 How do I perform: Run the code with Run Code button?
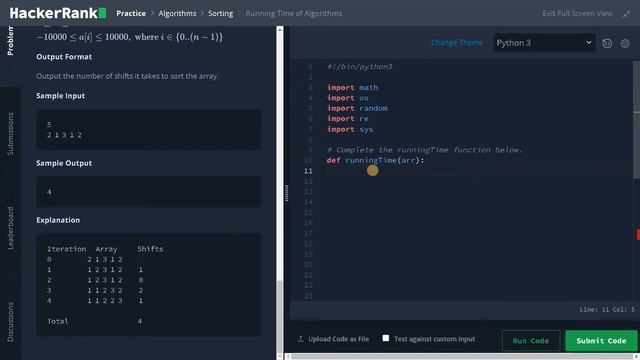pos(531,340)
